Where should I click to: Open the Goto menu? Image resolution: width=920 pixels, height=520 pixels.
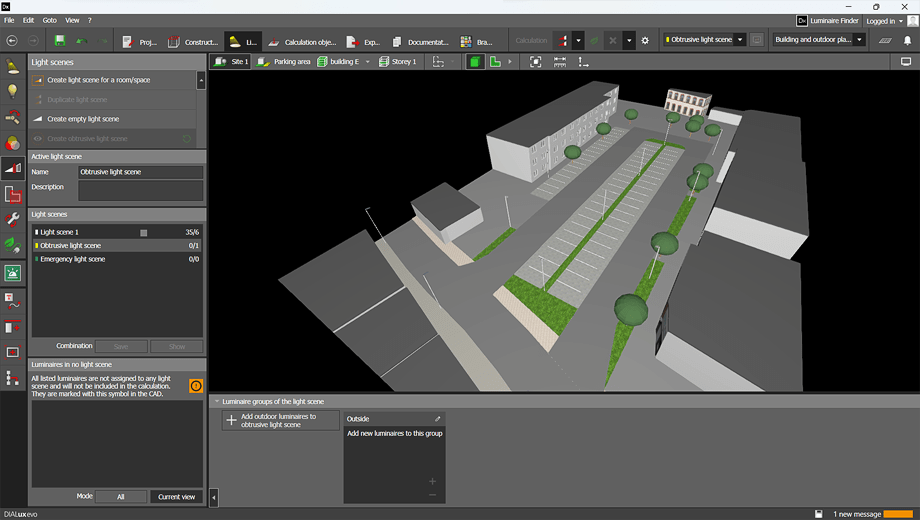pyautogui.click(x=49, y=20)
